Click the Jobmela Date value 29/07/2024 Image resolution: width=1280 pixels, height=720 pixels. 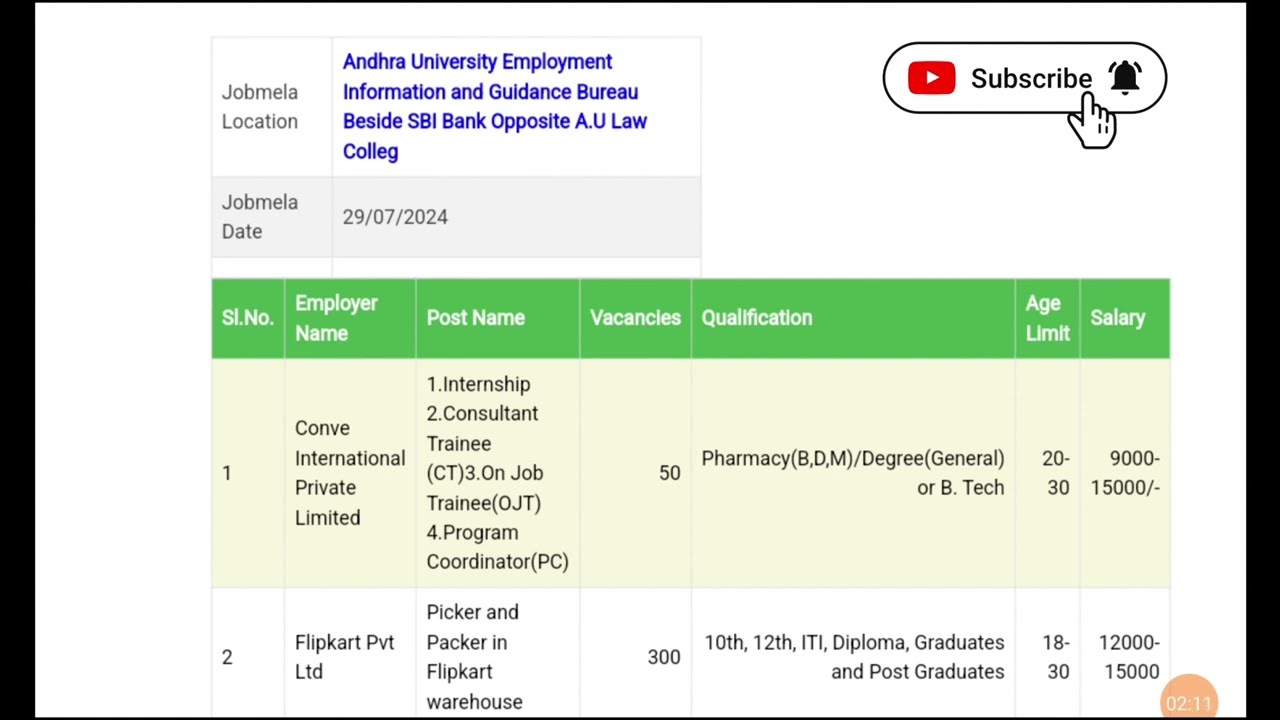pyautogui.click(x=395, y=217)
